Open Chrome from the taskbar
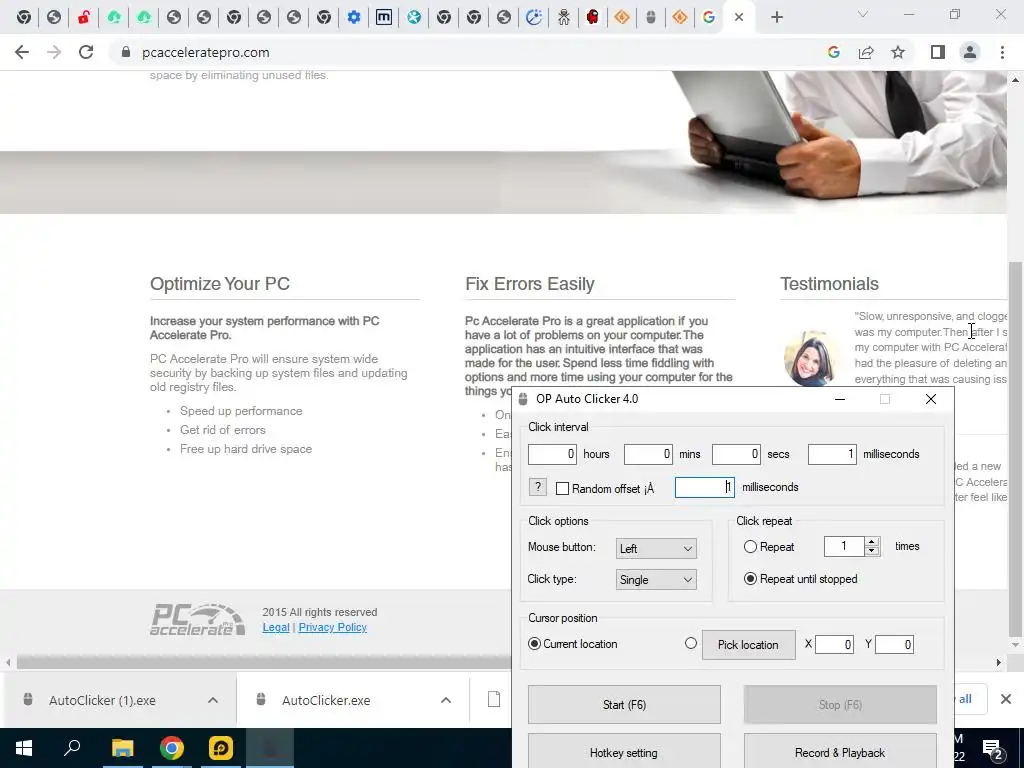The width and height of the screenshot is (1024, 768). [x=172, y=748]
